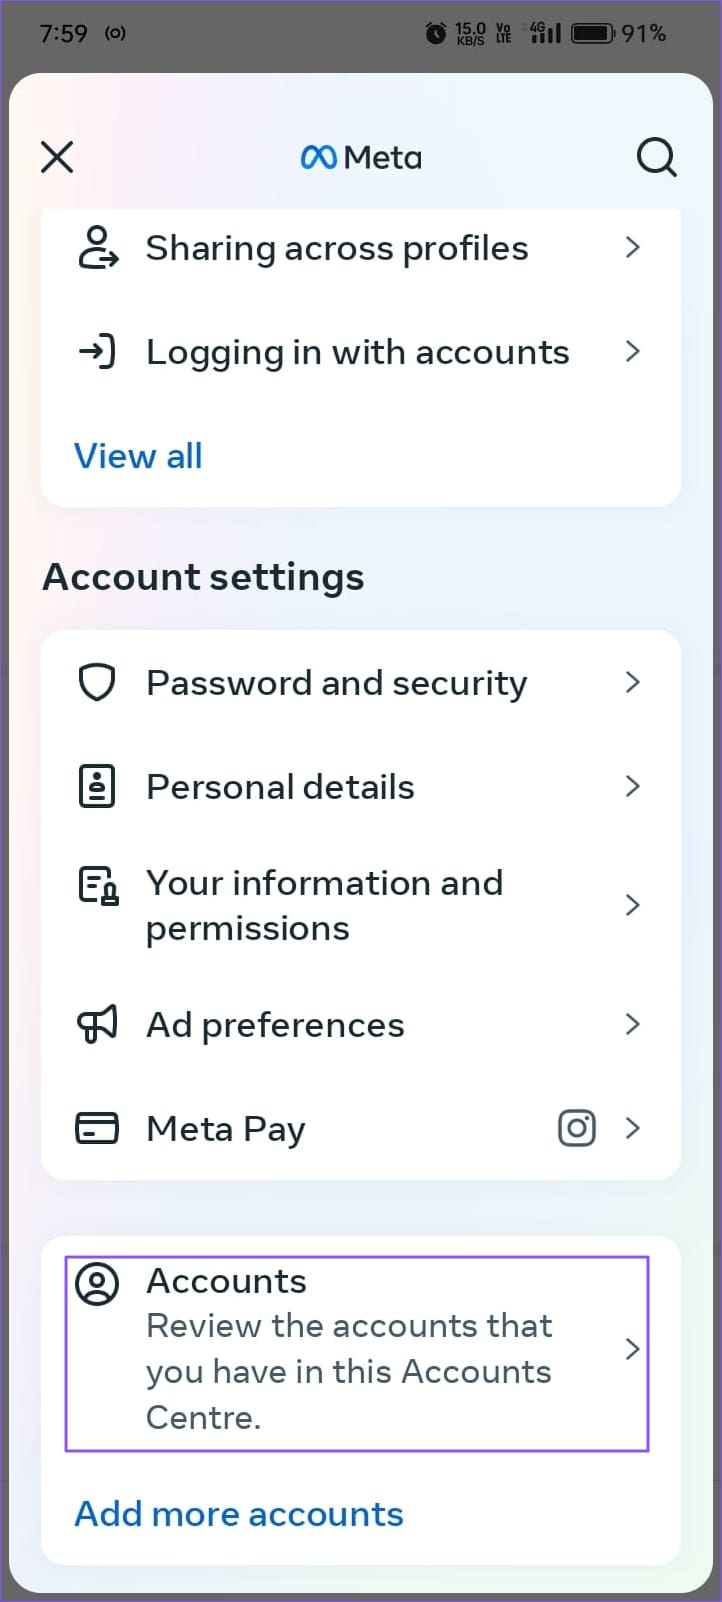Click the Meta logo in the header

coord(360,157)
